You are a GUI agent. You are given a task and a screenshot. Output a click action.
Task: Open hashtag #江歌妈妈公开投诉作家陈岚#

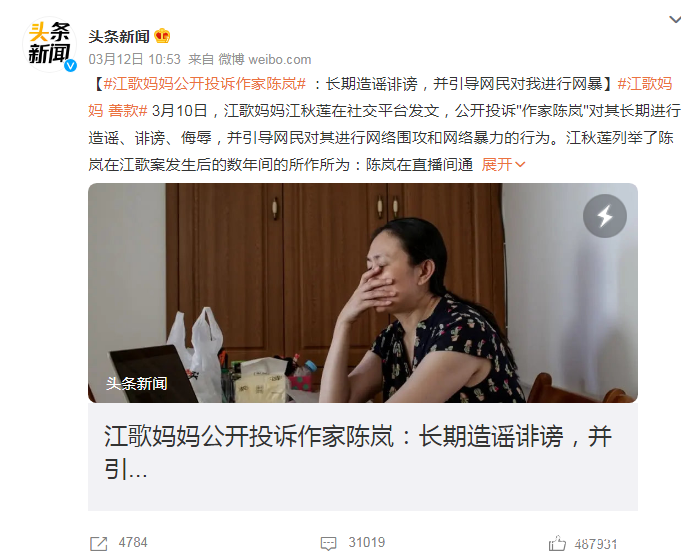205,83
